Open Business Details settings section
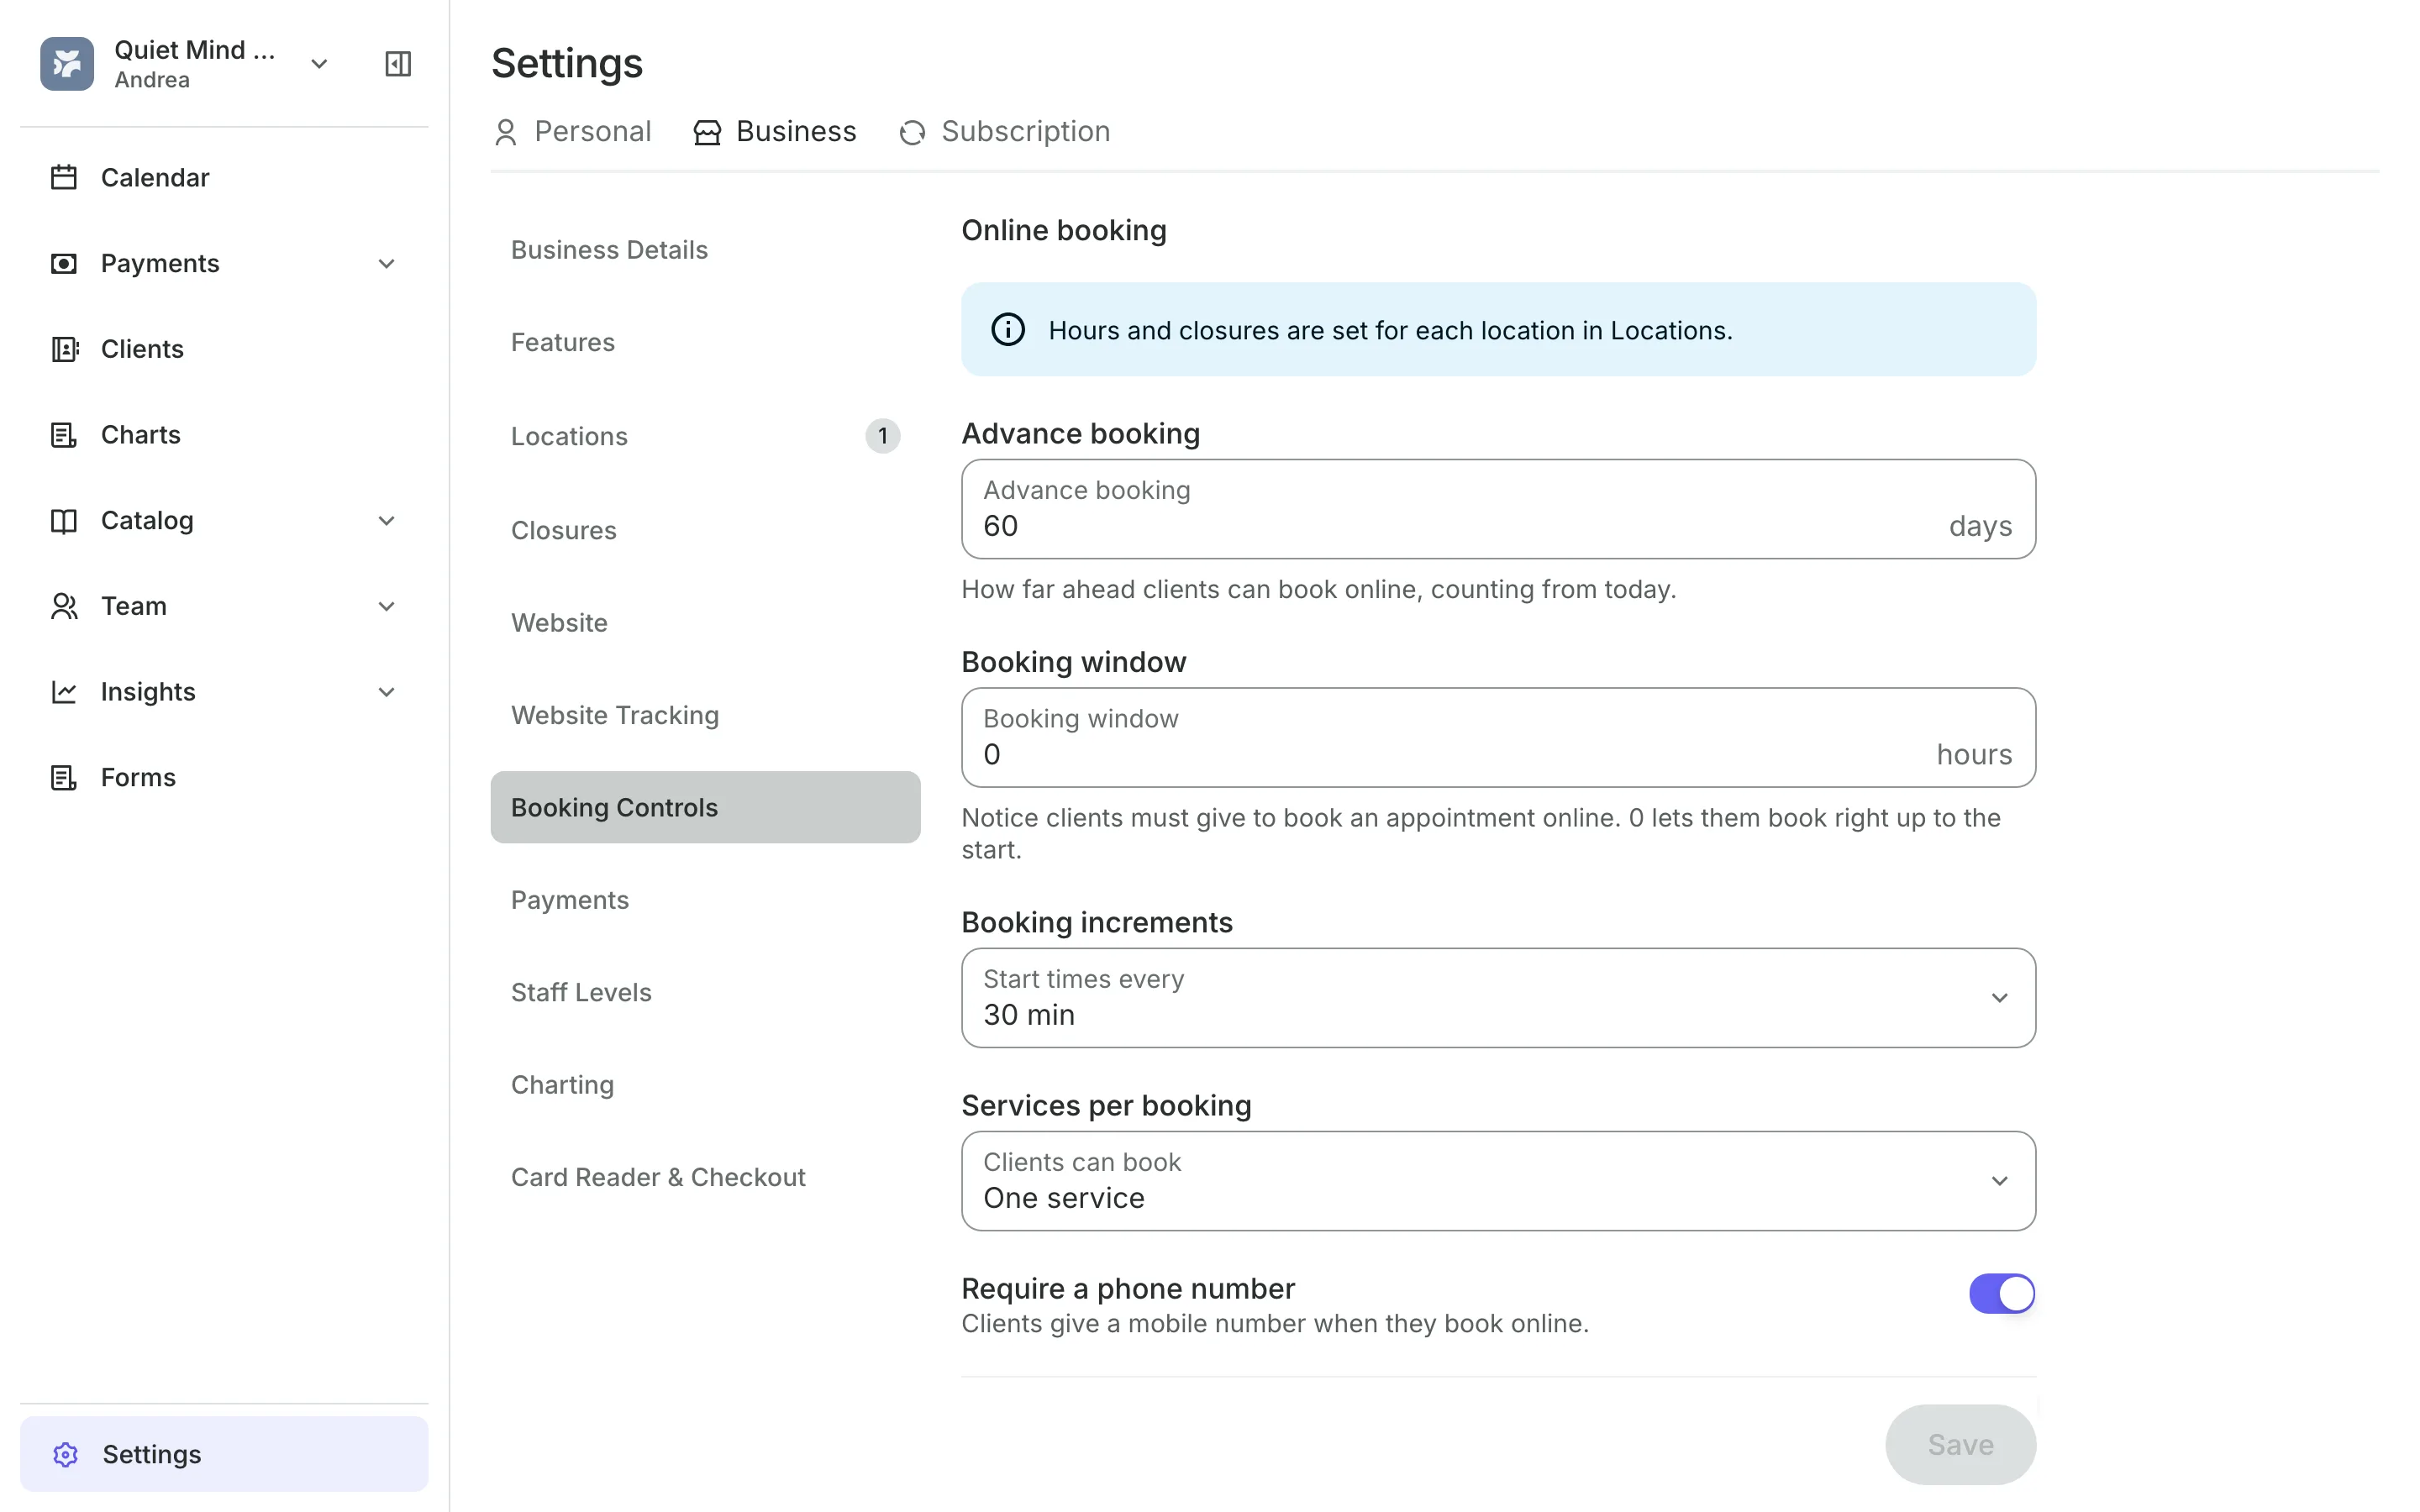This screenshot has width=2420, height=1512. coord(705,250)
